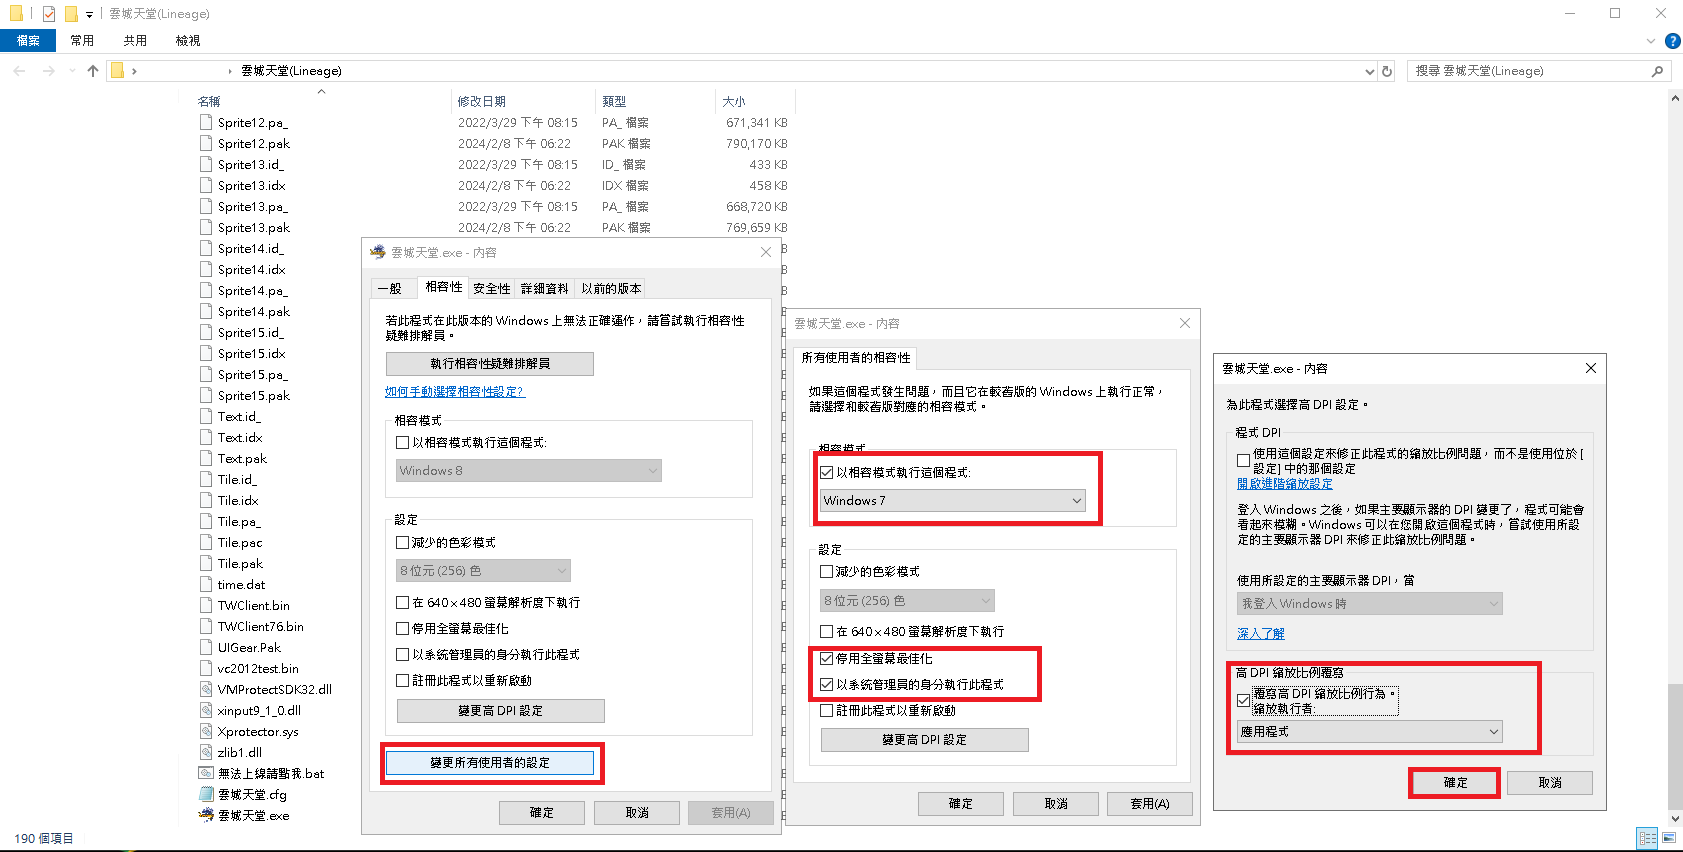Click 變更所有使用者的設定 button
The image size is (1683, 852).
pos(490,762)
